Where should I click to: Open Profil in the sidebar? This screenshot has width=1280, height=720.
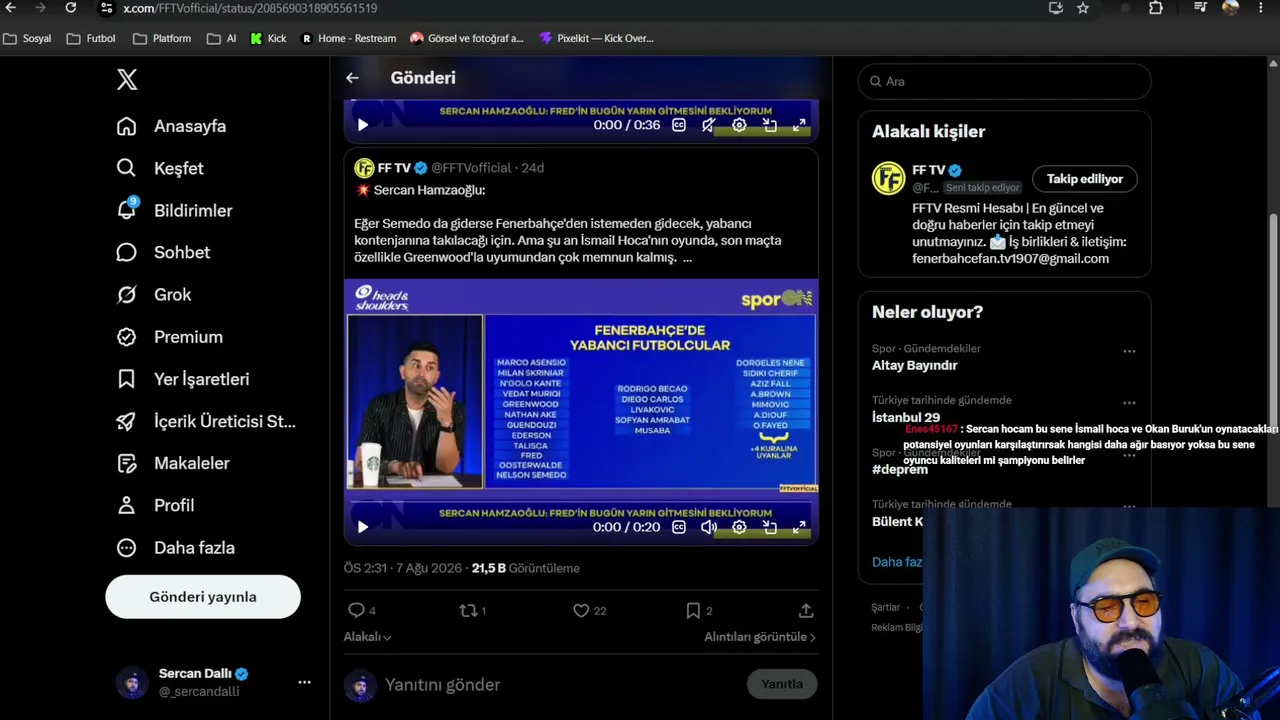click(155, 505)
